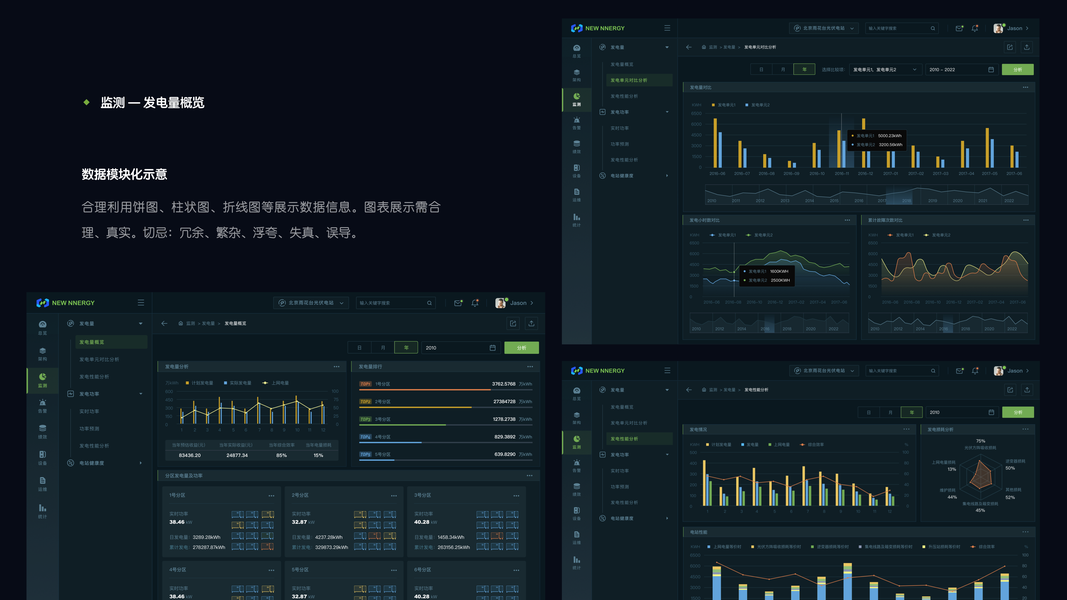
Task: Toggle 发电量 legend in performance 发电情况 chart
Action: 750,444
